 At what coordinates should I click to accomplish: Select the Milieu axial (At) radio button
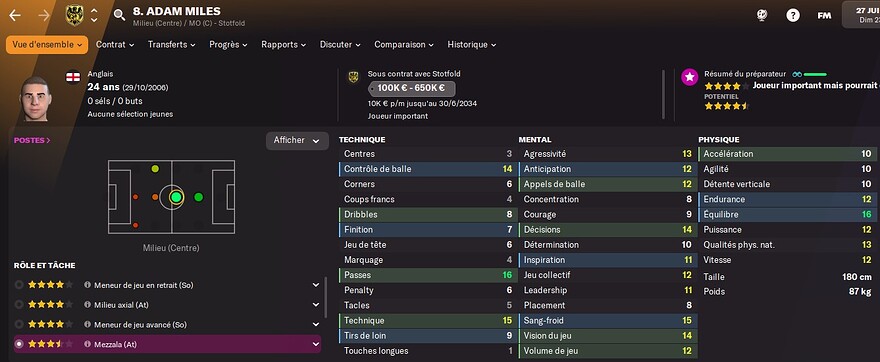coord(19,305)
